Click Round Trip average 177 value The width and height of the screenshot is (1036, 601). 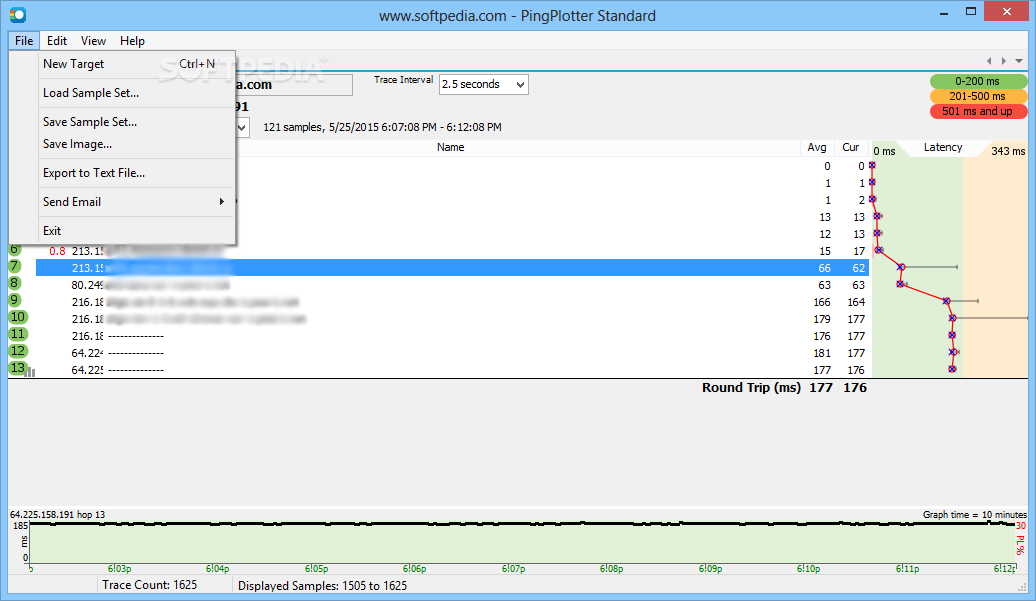[x=821, y=388]
